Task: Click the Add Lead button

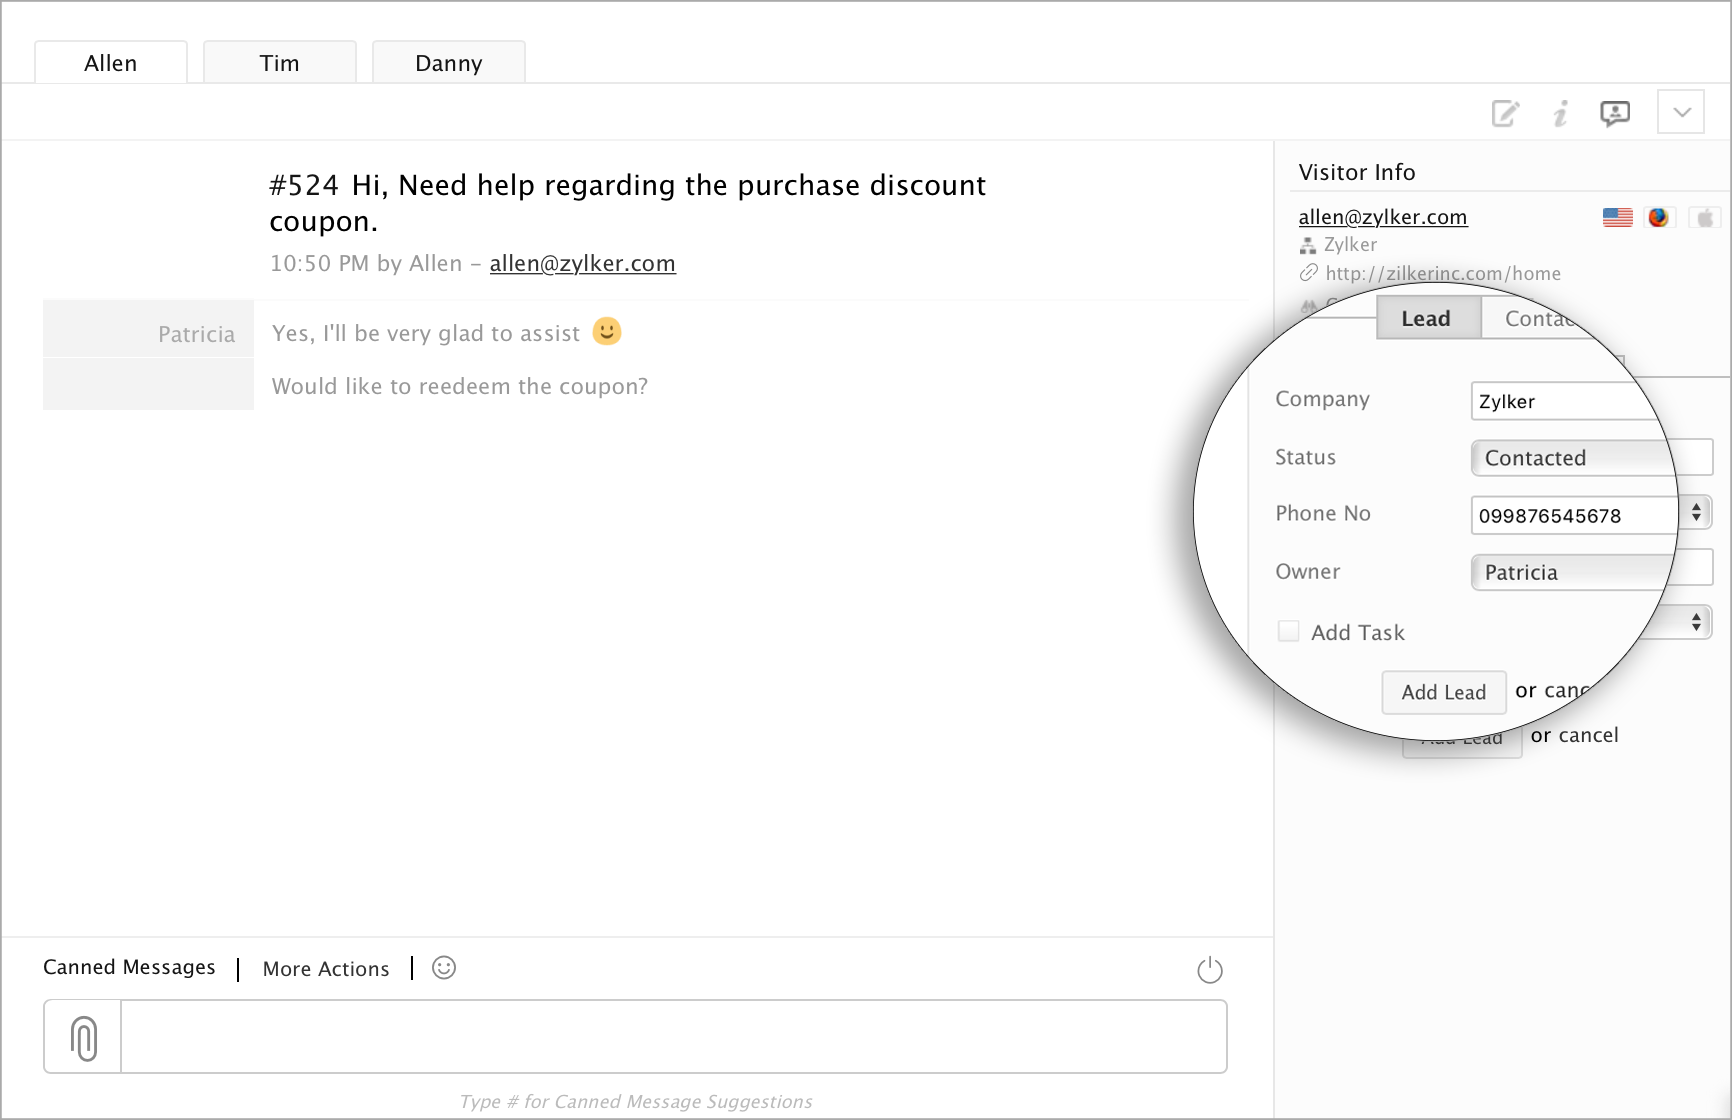Action: pos(1444,692)
